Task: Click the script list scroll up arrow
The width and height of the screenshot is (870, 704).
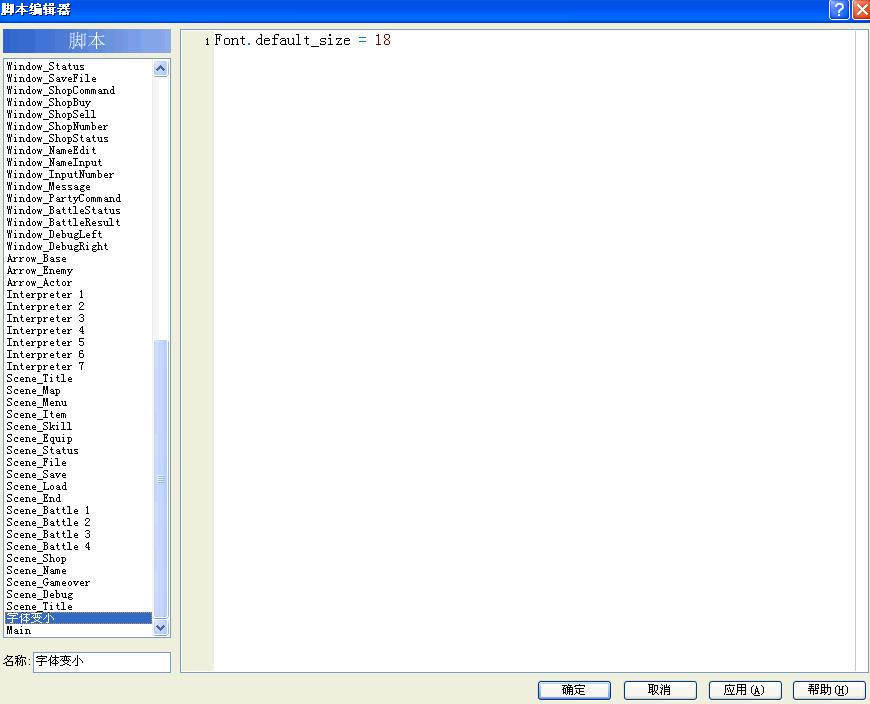Action: 160,69
